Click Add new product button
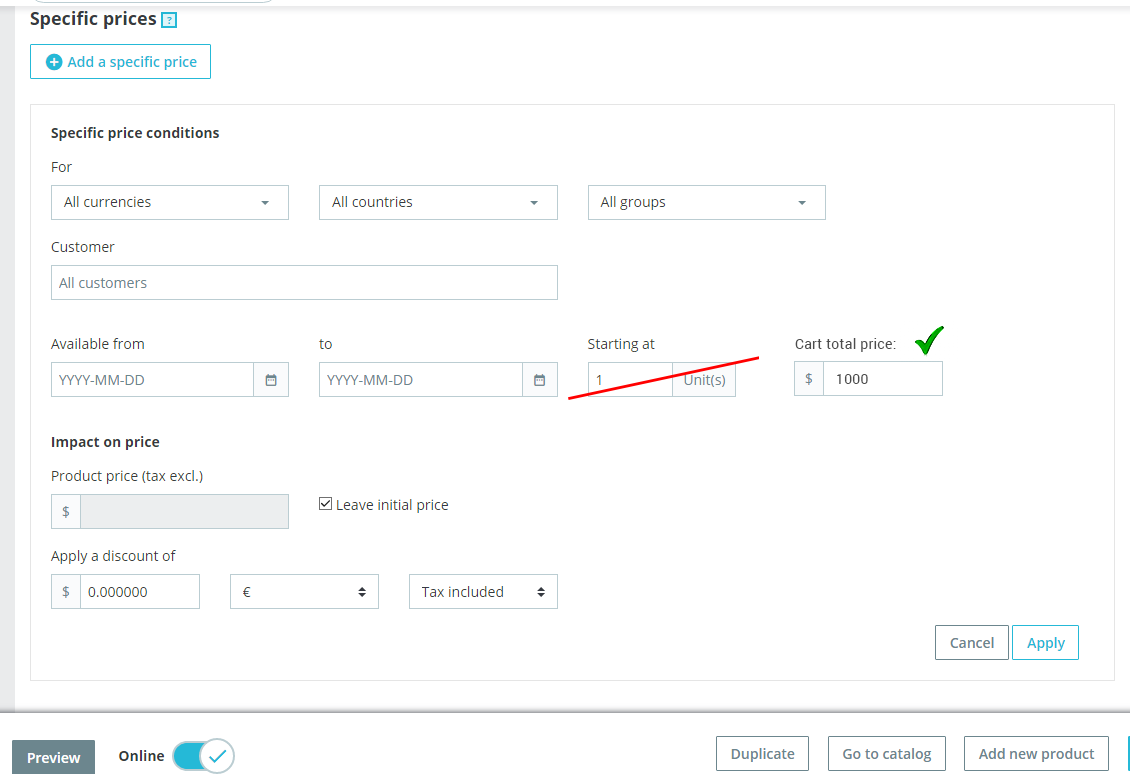1130x774 pixels. 1036,754
